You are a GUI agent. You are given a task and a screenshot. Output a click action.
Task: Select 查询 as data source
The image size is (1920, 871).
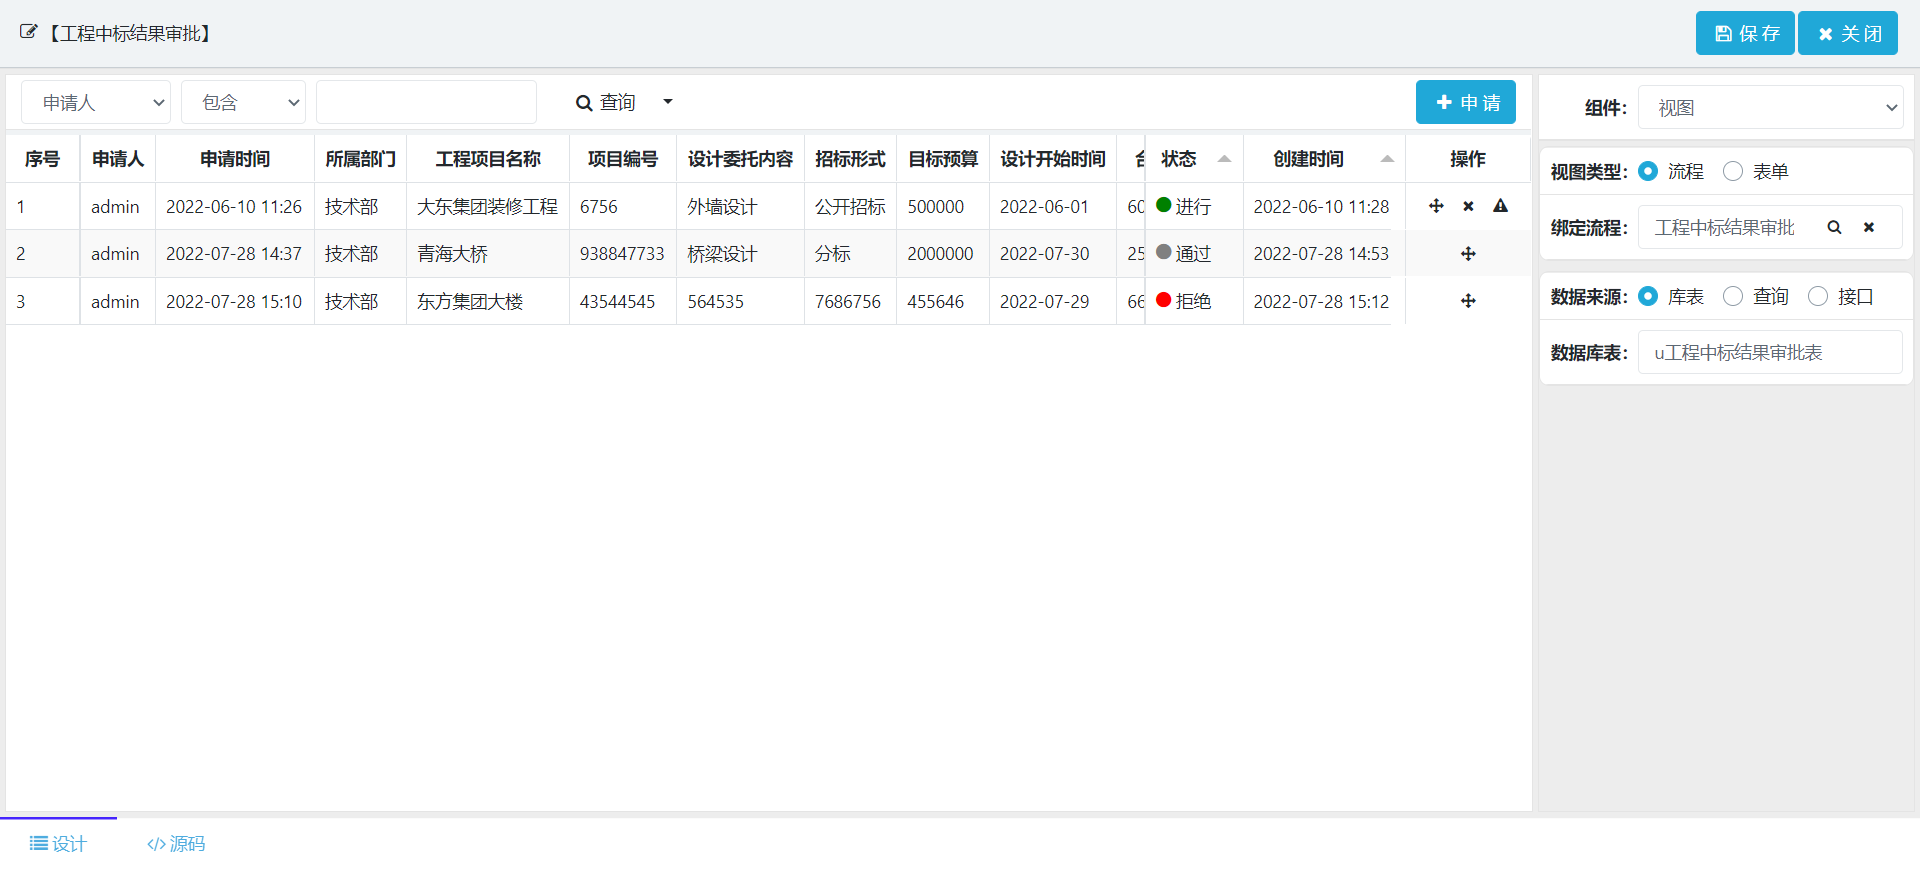tap(1733, 297)
